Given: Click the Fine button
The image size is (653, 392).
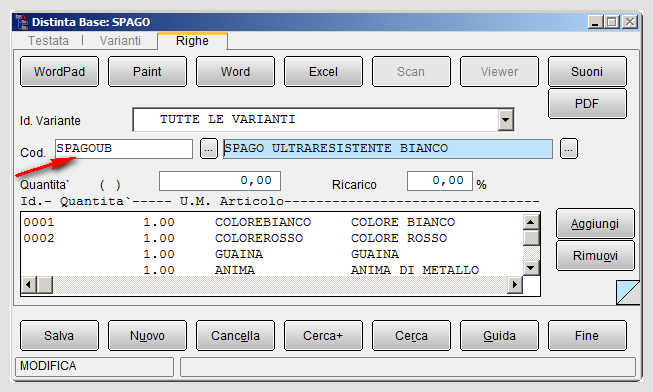Looking at the screenshot, I should point(587,335).
